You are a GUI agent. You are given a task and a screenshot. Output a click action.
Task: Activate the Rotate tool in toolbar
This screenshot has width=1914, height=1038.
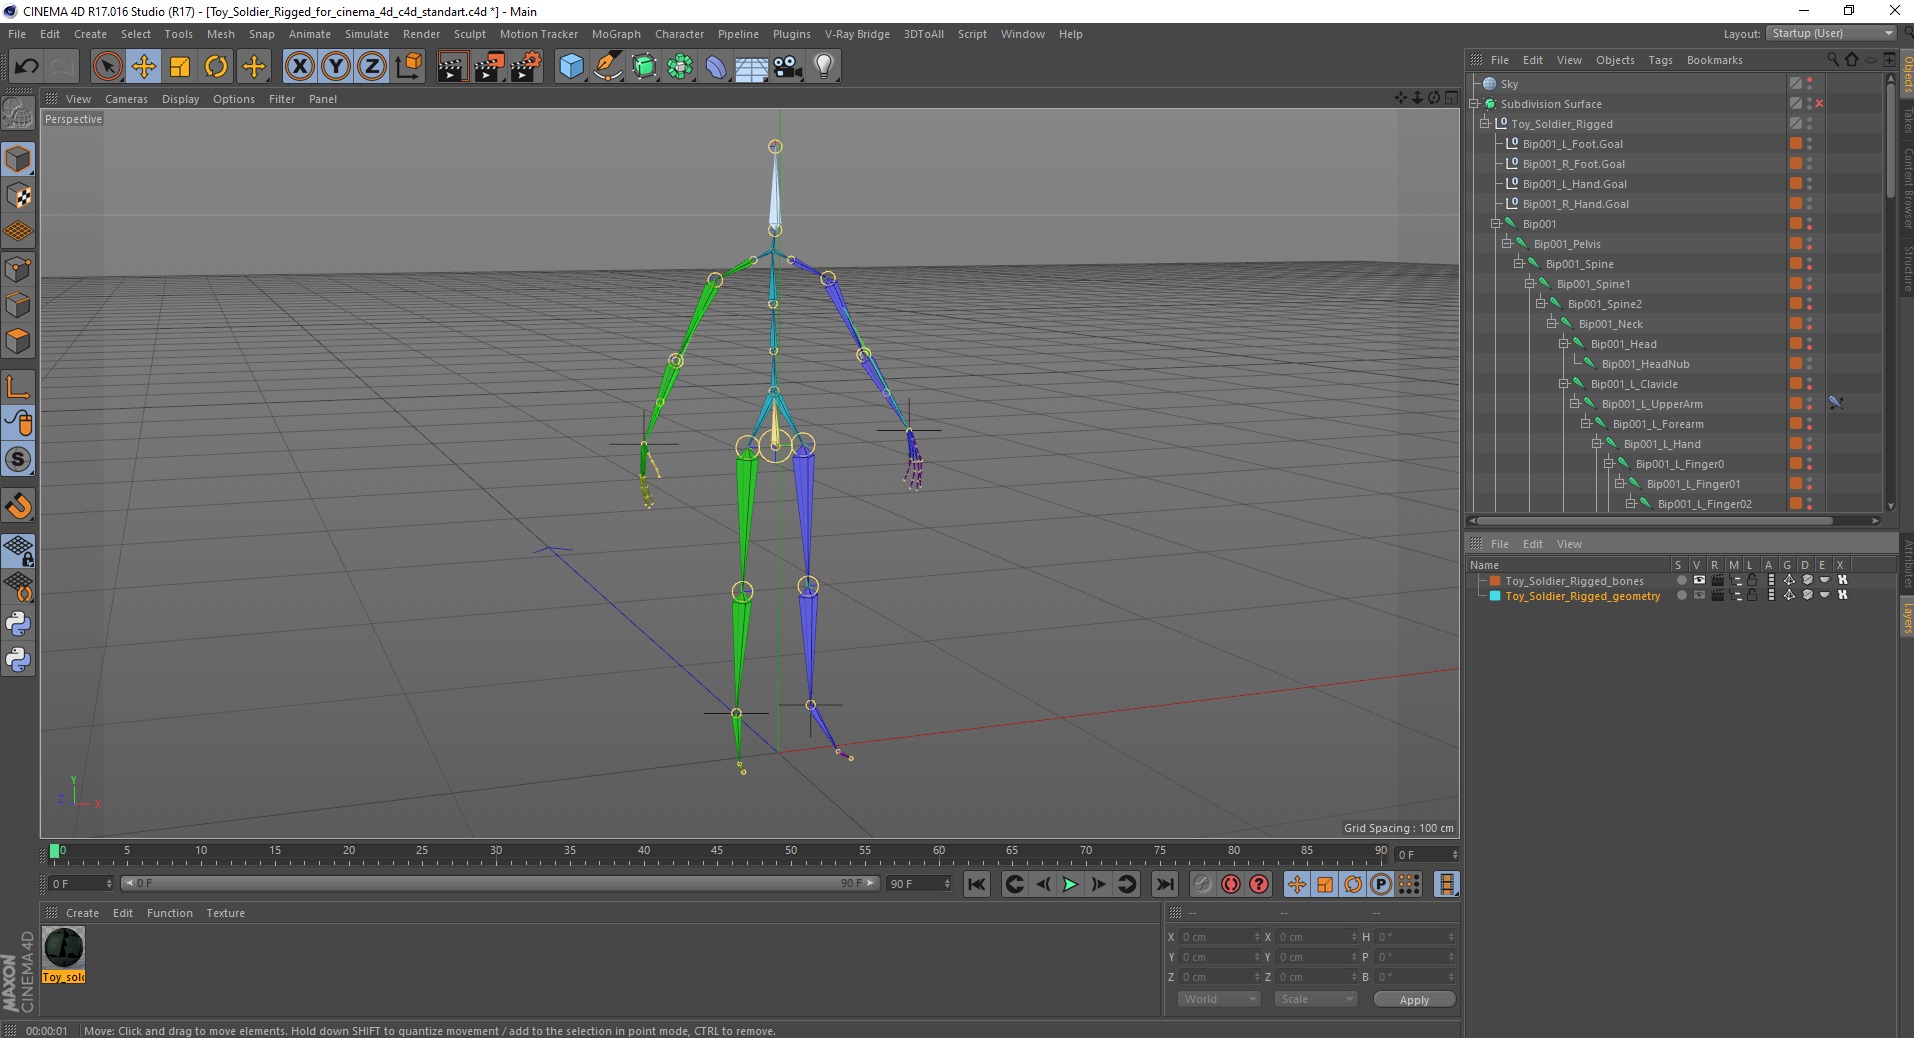(x=216, y=67)
